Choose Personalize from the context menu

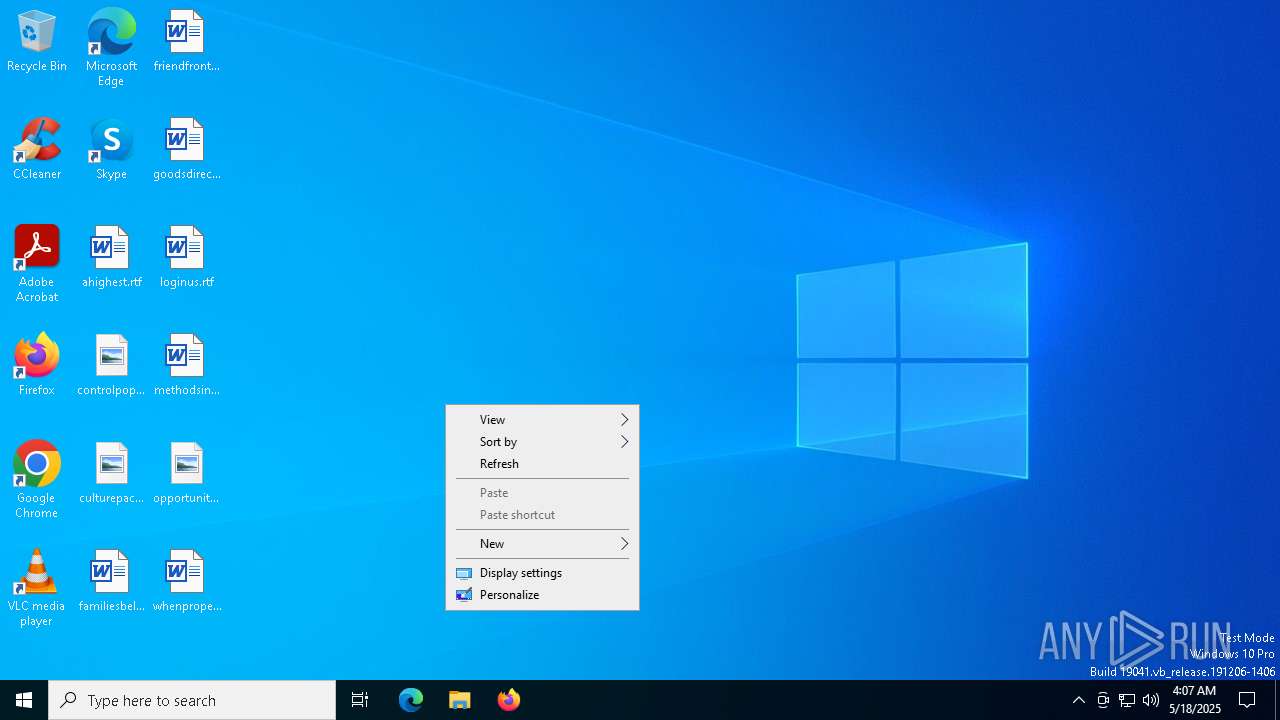(542, 595)
